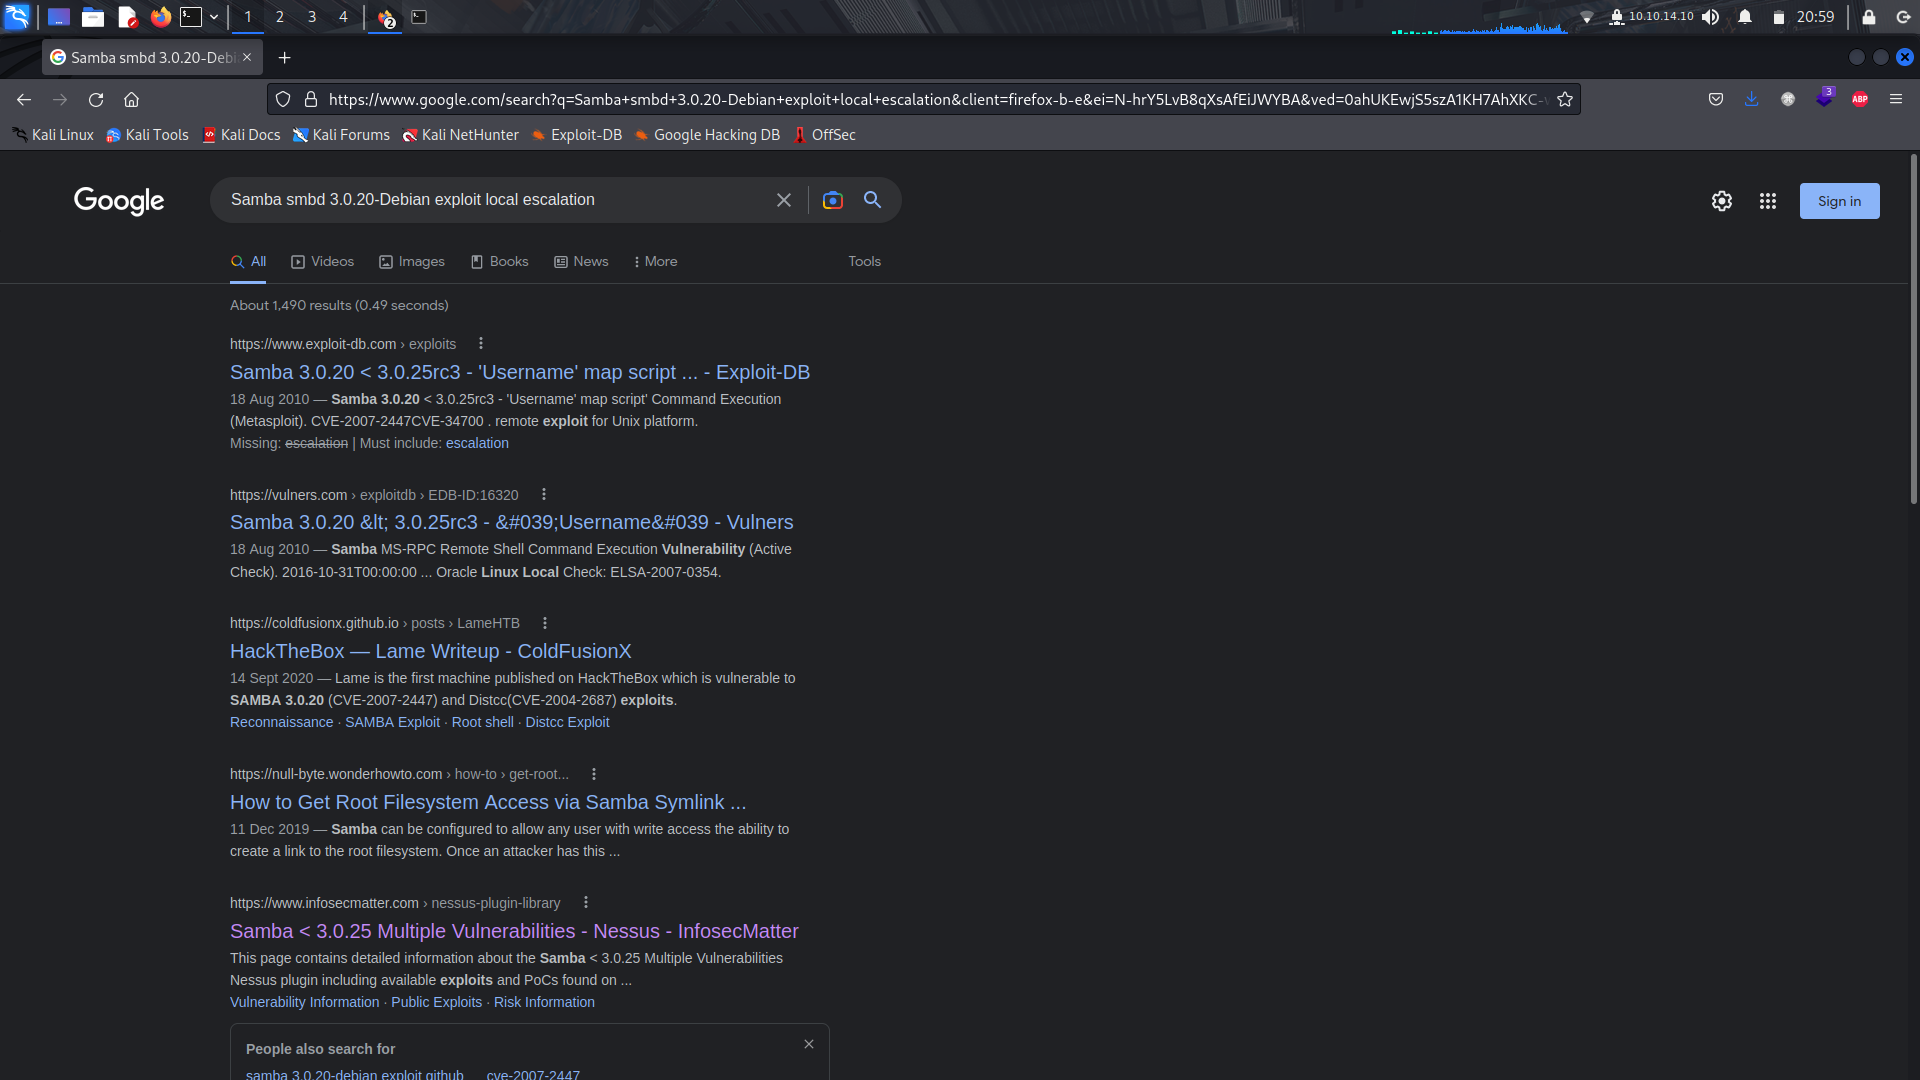Viewport: 1920px width, 1080px height.
Task: Dismiss the People also search for box
Action: (x=809, y=1044)
